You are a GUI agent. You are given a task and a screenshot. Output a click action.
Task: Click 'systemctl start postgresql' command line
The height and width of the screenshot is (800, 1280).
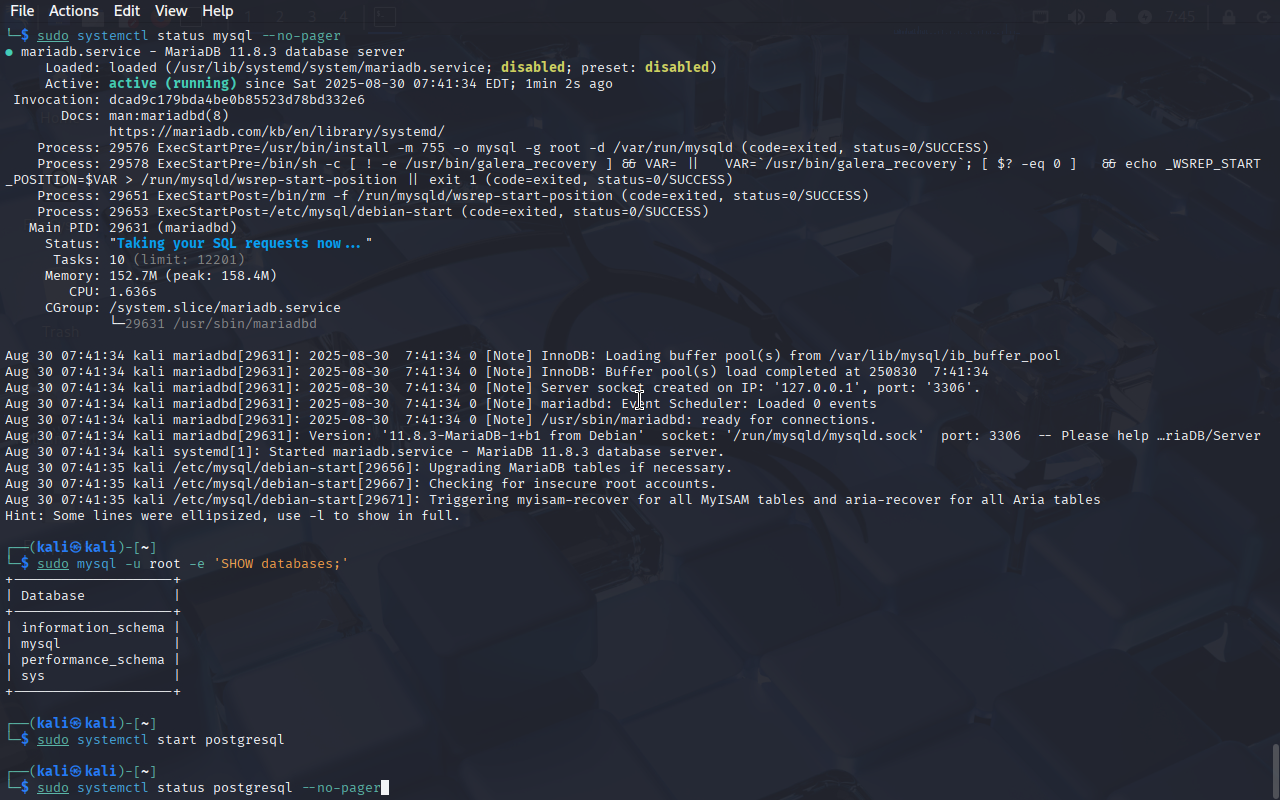click(x=161, y=740)
